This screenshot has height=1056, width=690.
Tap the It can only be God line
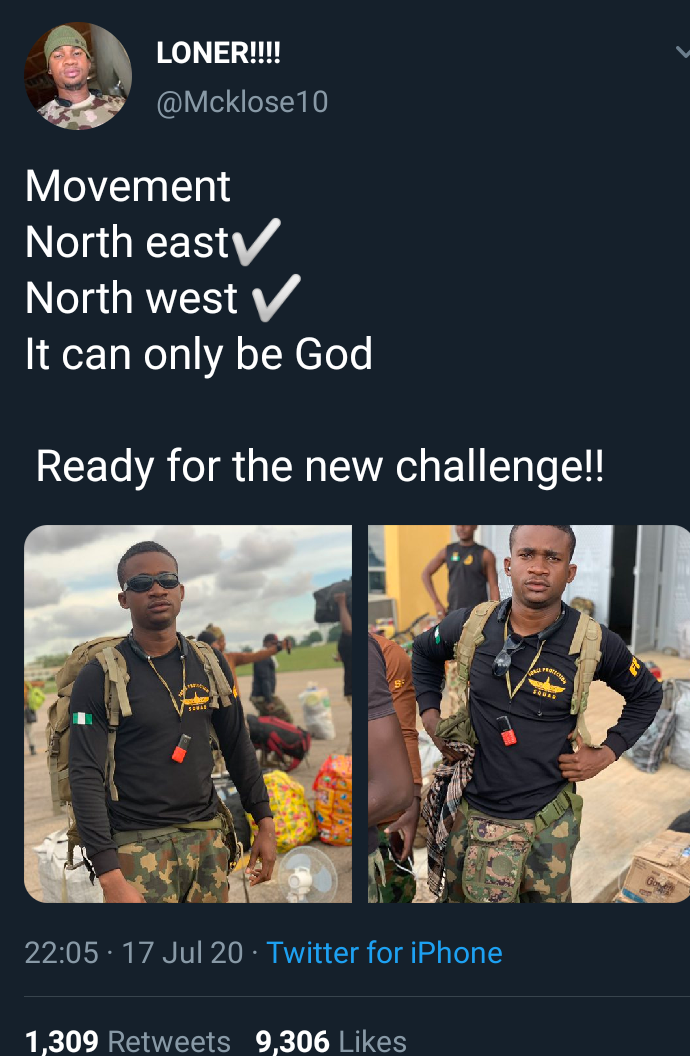[199, 355]
